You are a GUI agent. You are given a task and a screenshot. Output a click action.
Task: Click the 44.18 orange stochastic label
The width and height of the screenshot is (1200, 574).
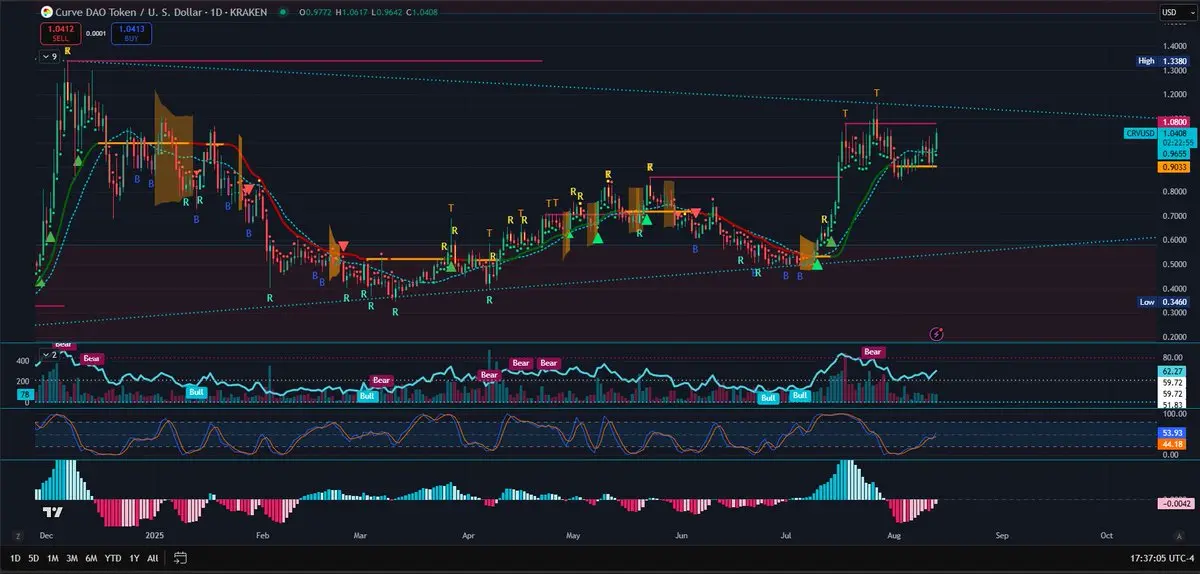pyautogui.click(x=1173, y=443)
